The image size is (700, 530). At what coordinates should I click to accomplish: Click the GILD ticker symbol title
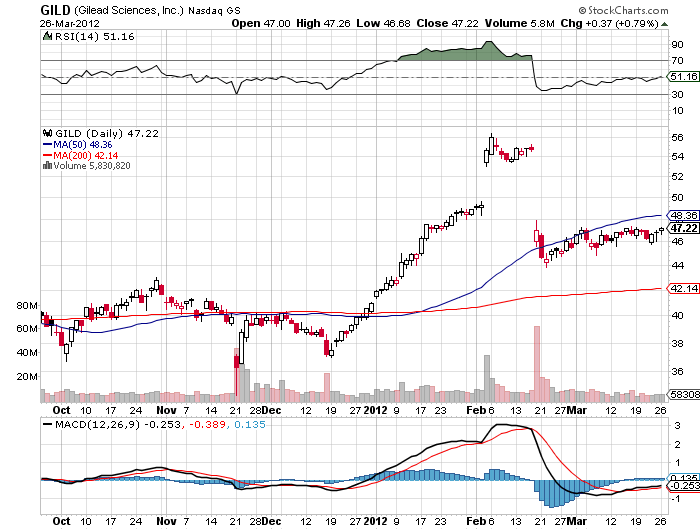click(55, 10)
